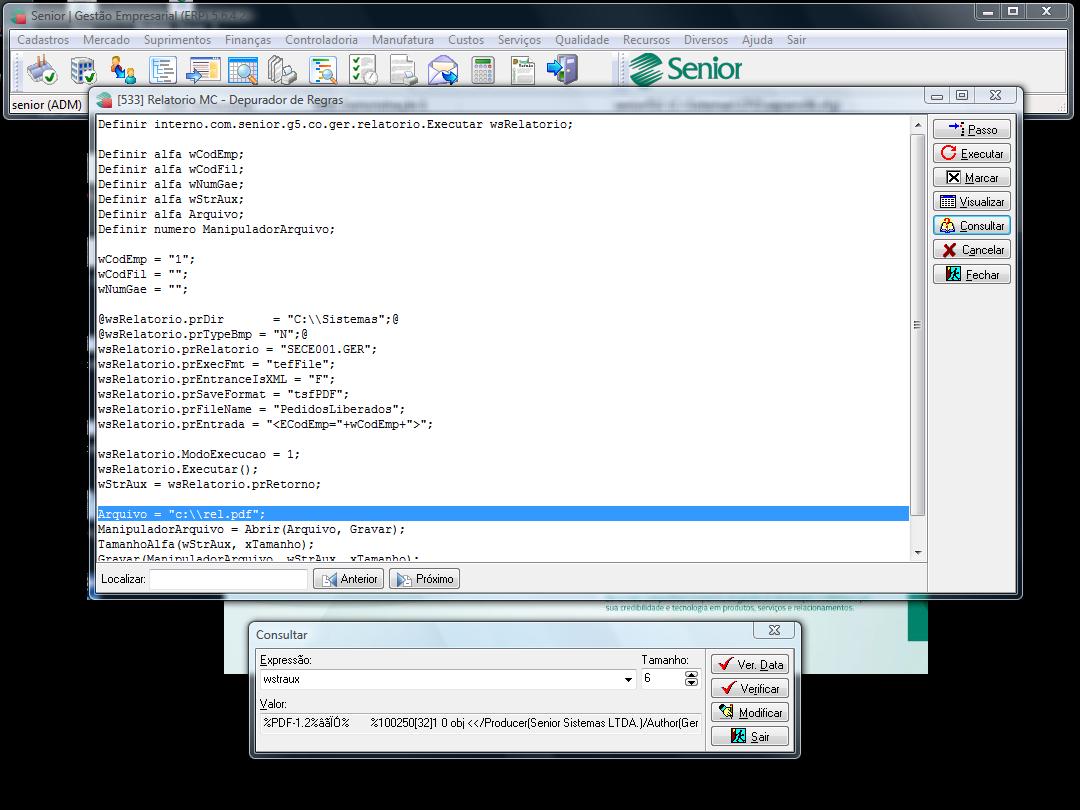
Task: Open the Suprimentos menu
Action: [x=177, y=40]
